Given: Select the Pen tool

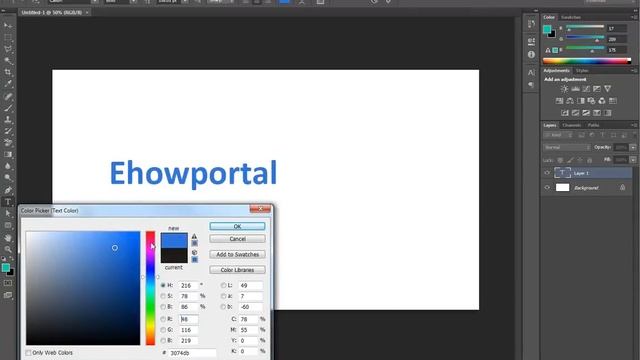Looking at the screenshot, I should pyautogui.click(x=8, y=190).
